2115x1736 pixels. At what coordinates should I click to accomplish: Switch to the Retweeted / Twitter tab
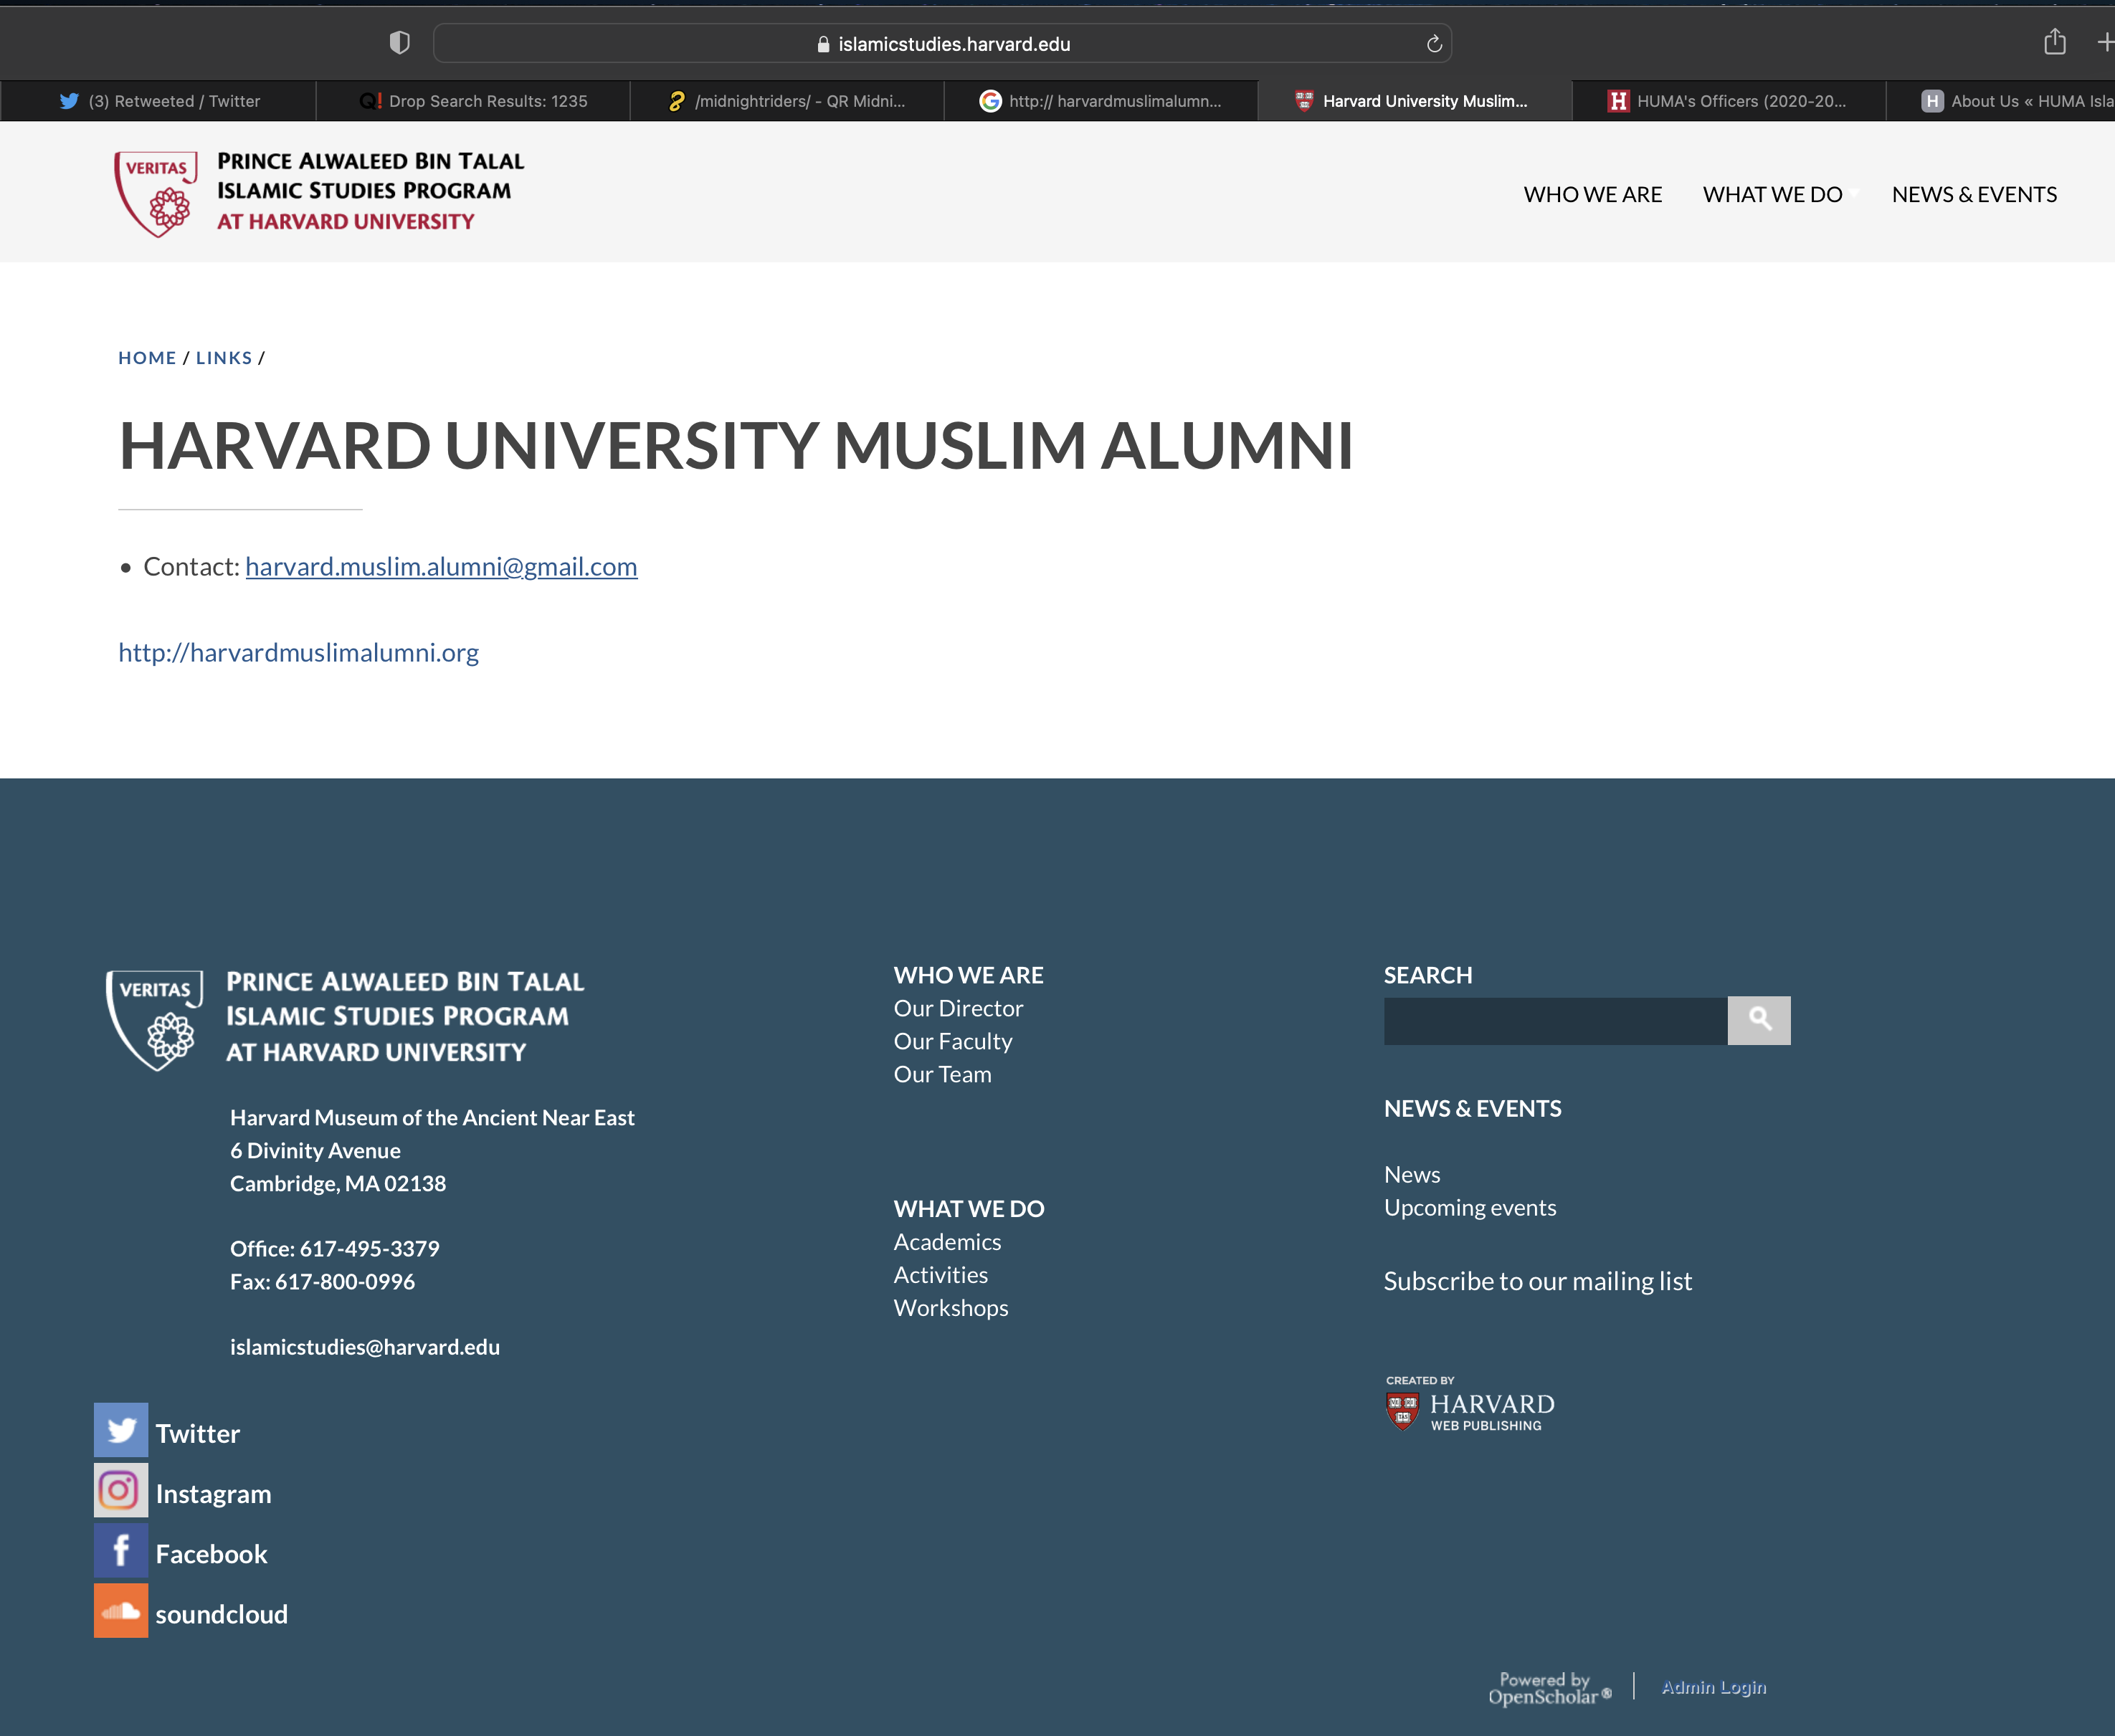point(159,101)
